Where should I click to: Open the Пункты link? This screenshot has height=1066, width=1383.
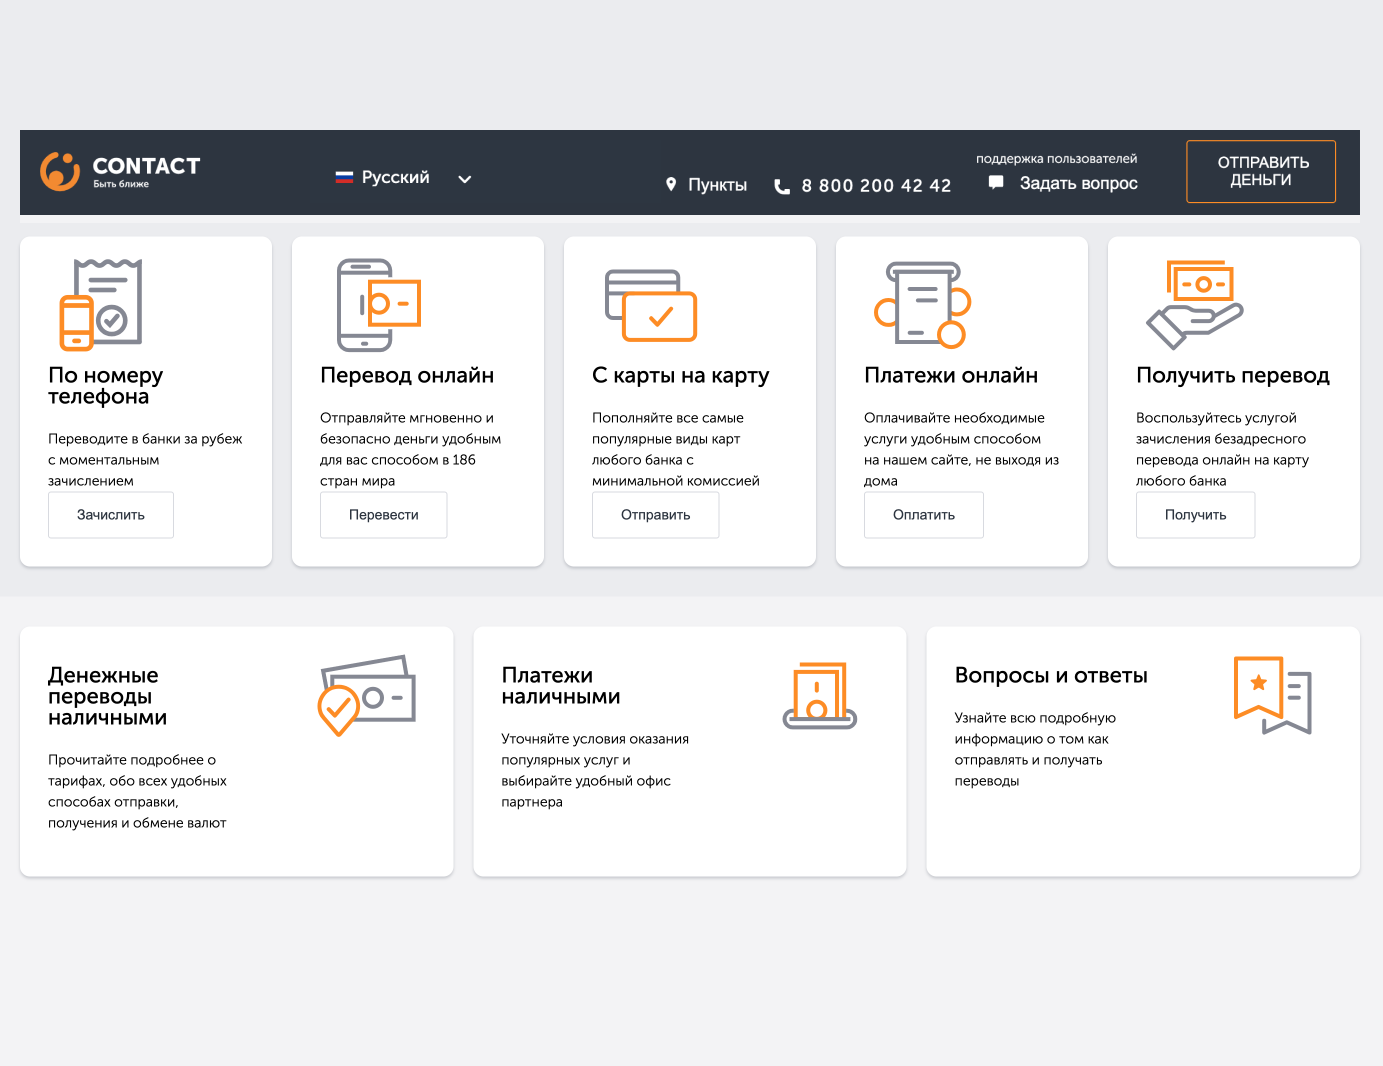[717, 185]
